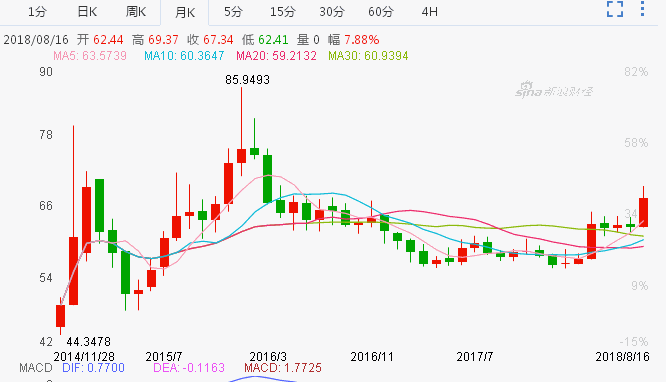Select the 周K weekly chart tab
Viewport: 666px width, 382px height.
point(136,12)
